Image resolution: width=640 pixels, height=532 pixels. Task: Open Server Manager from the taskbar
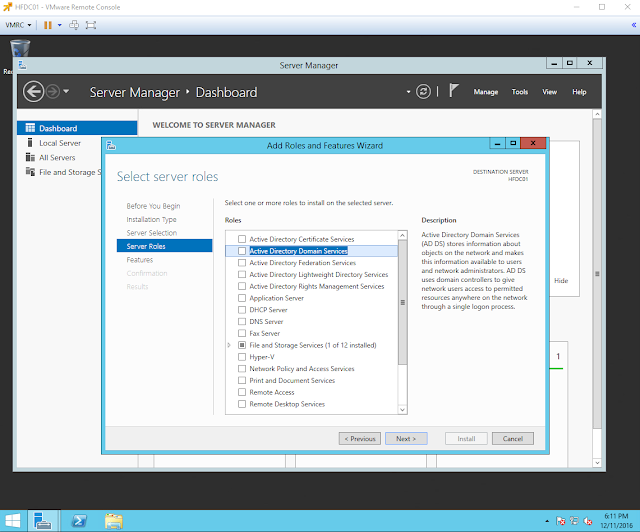click(42, 521)
